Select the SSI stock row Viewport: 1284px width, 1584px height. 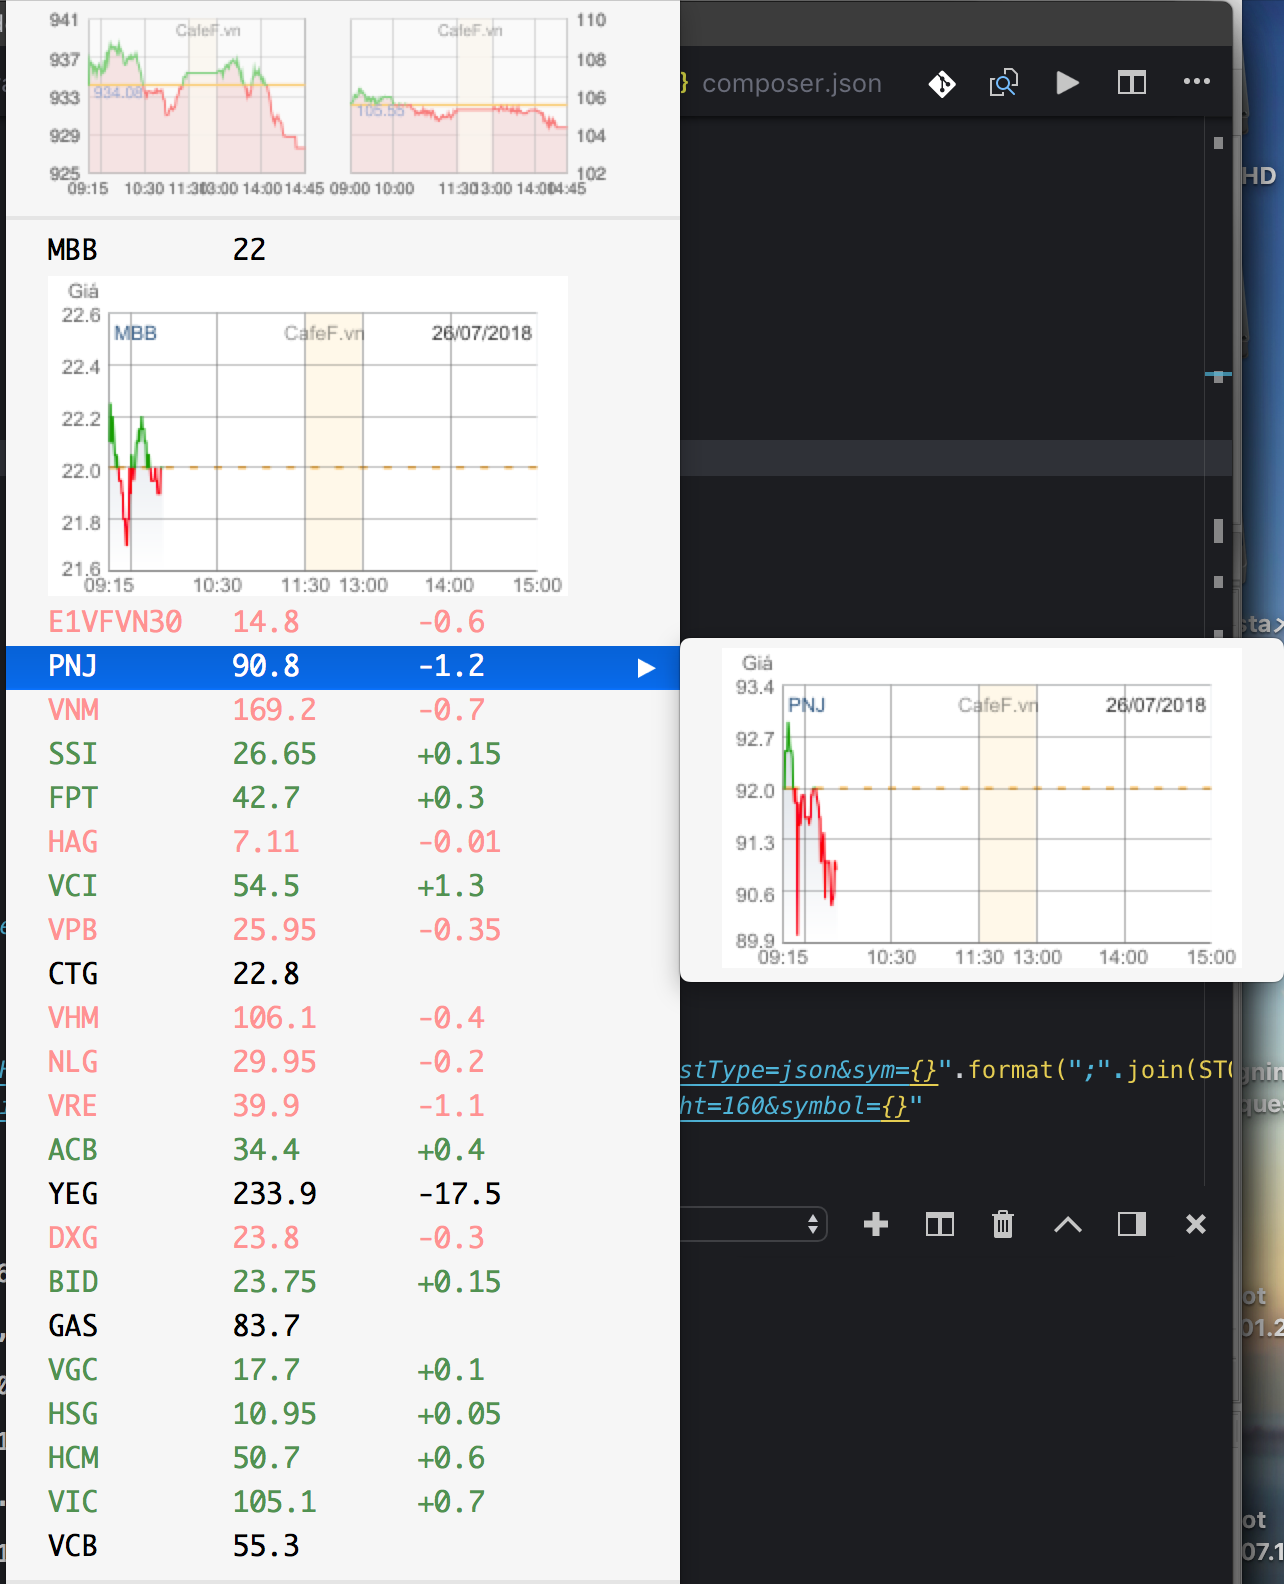point(343,755)
